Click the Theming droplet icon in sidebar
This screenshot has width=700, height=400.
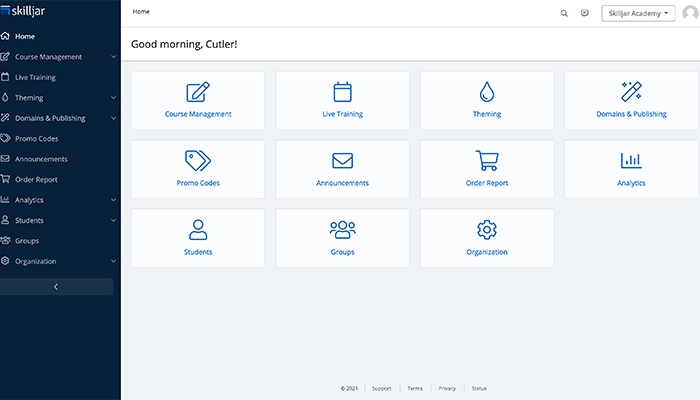[5, 97]
